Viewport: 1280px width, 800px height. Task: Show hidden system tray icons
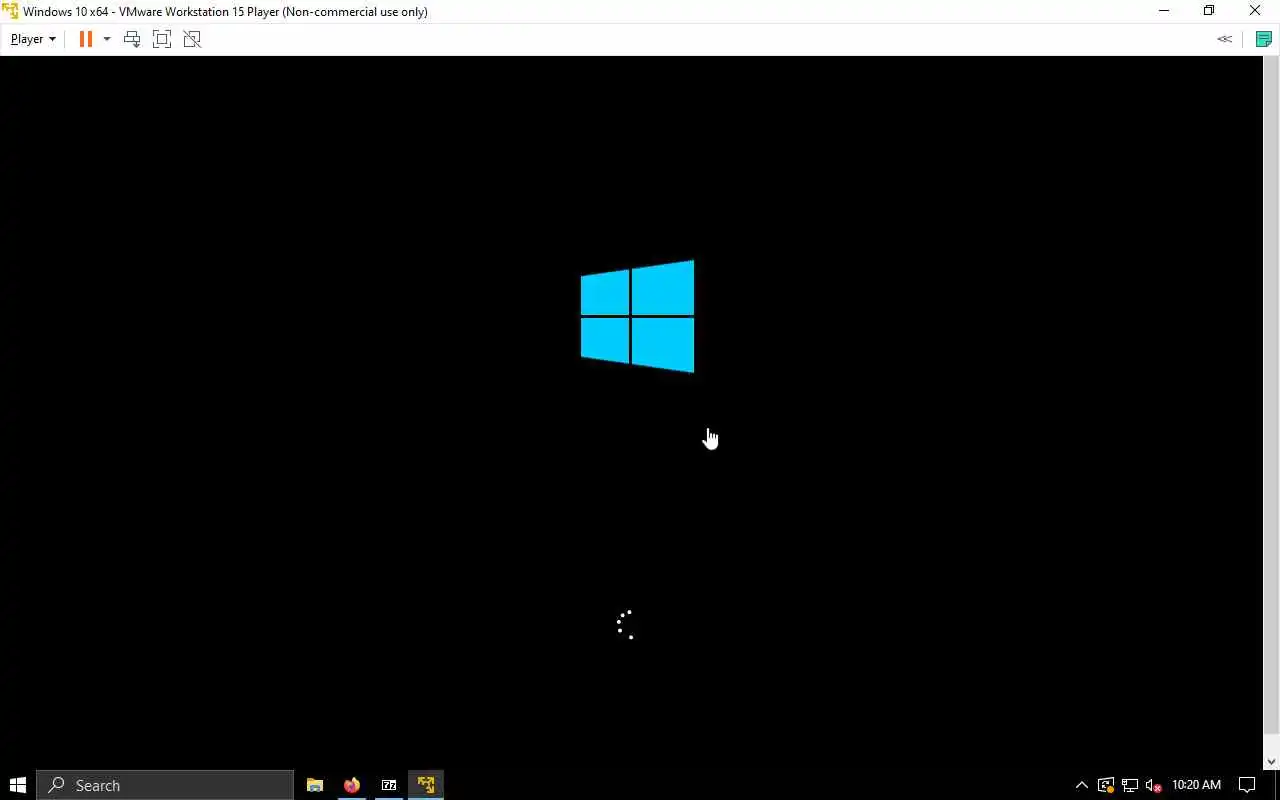coord(1081,785)
